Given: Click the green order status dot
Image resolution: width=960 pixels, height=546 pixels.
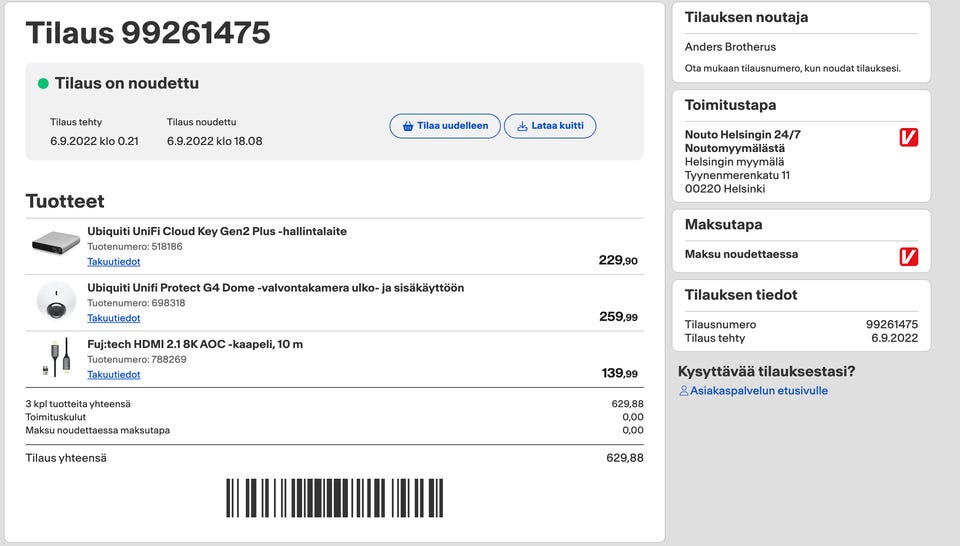Looking at the screenshot, I should click(x=43, y=84).
